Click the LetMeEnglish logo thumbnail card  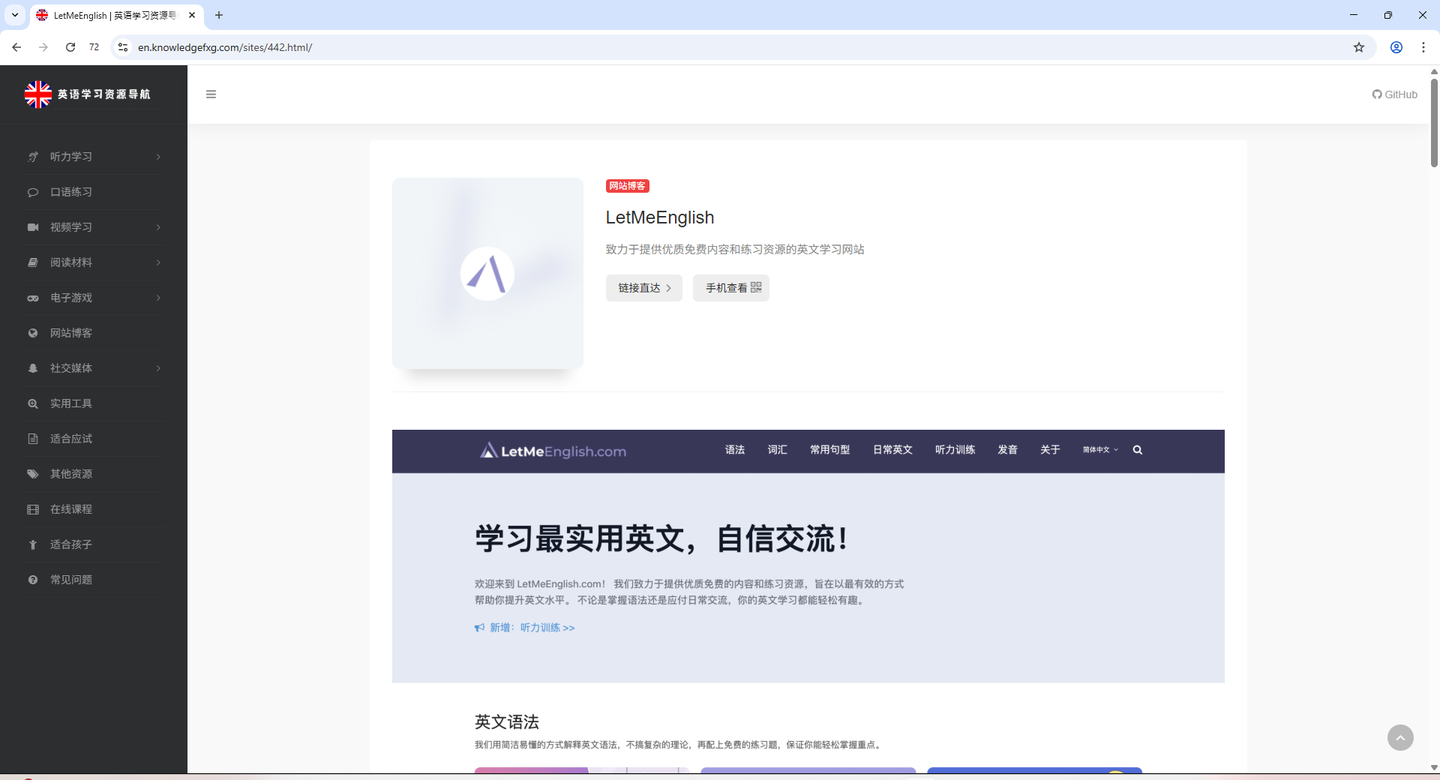click(x=488, y=274)
